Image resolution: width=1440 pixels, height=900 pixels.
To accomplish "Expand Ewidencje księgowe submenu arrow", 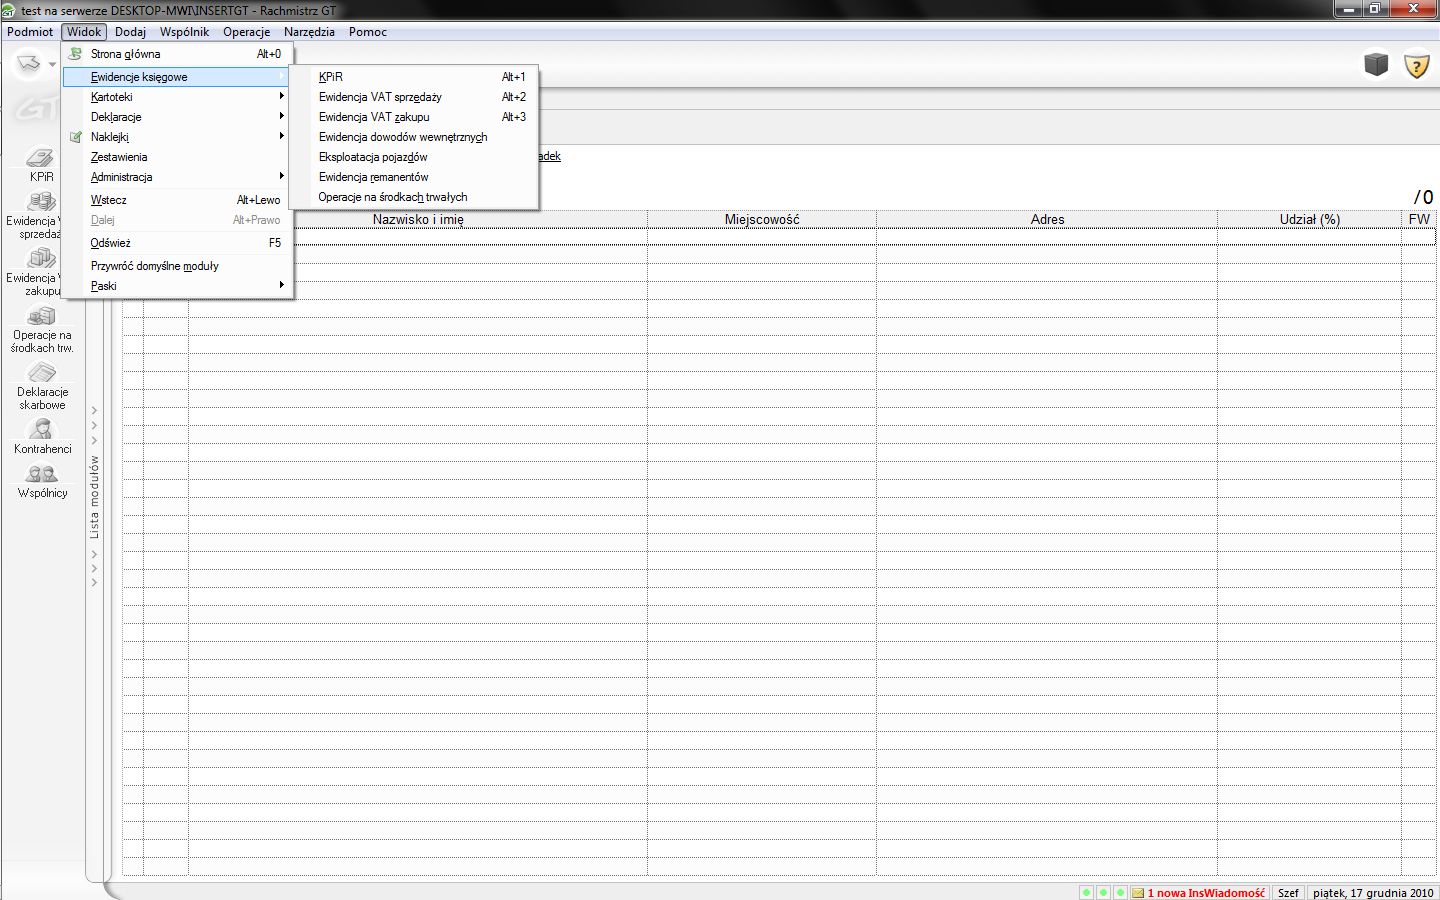I will (281, 77).
